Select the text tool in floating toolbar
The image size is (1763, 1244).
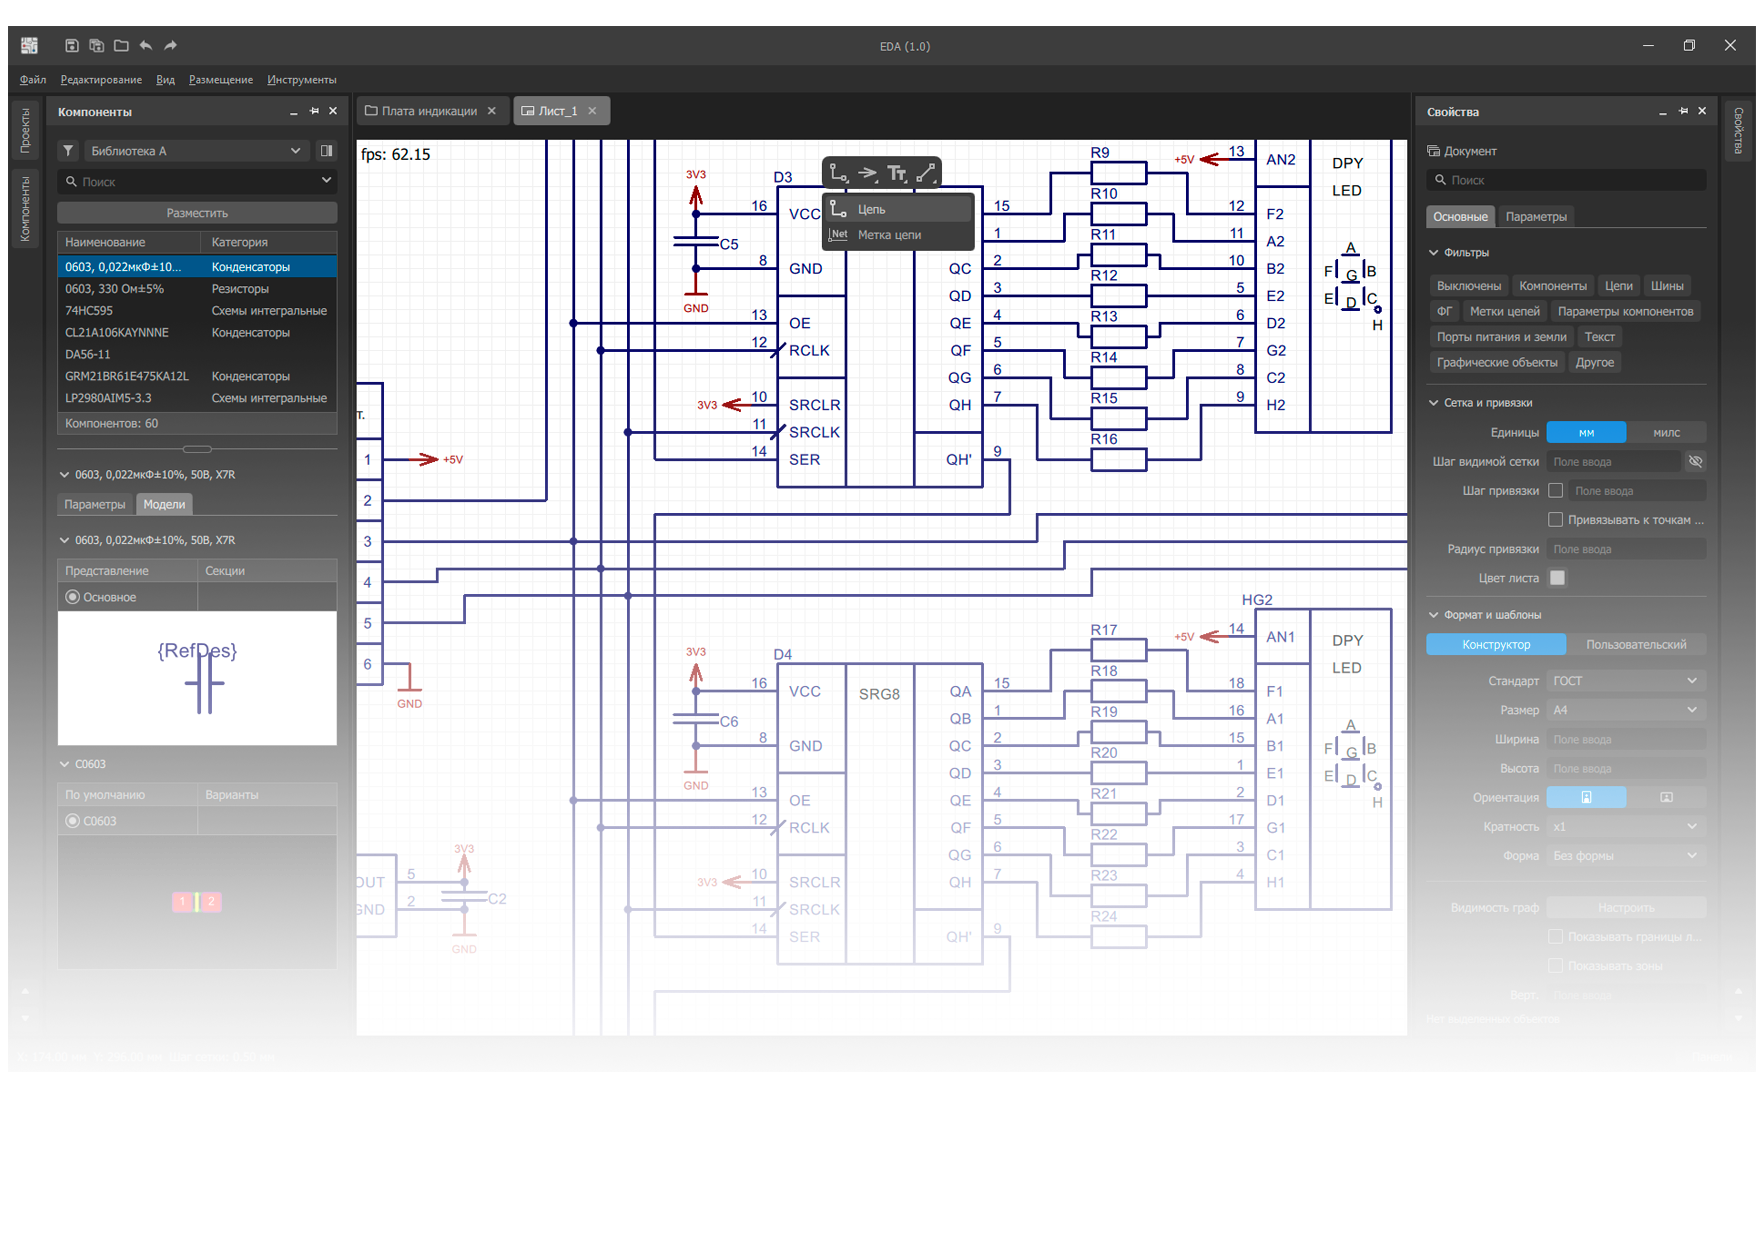click(897, 173)
